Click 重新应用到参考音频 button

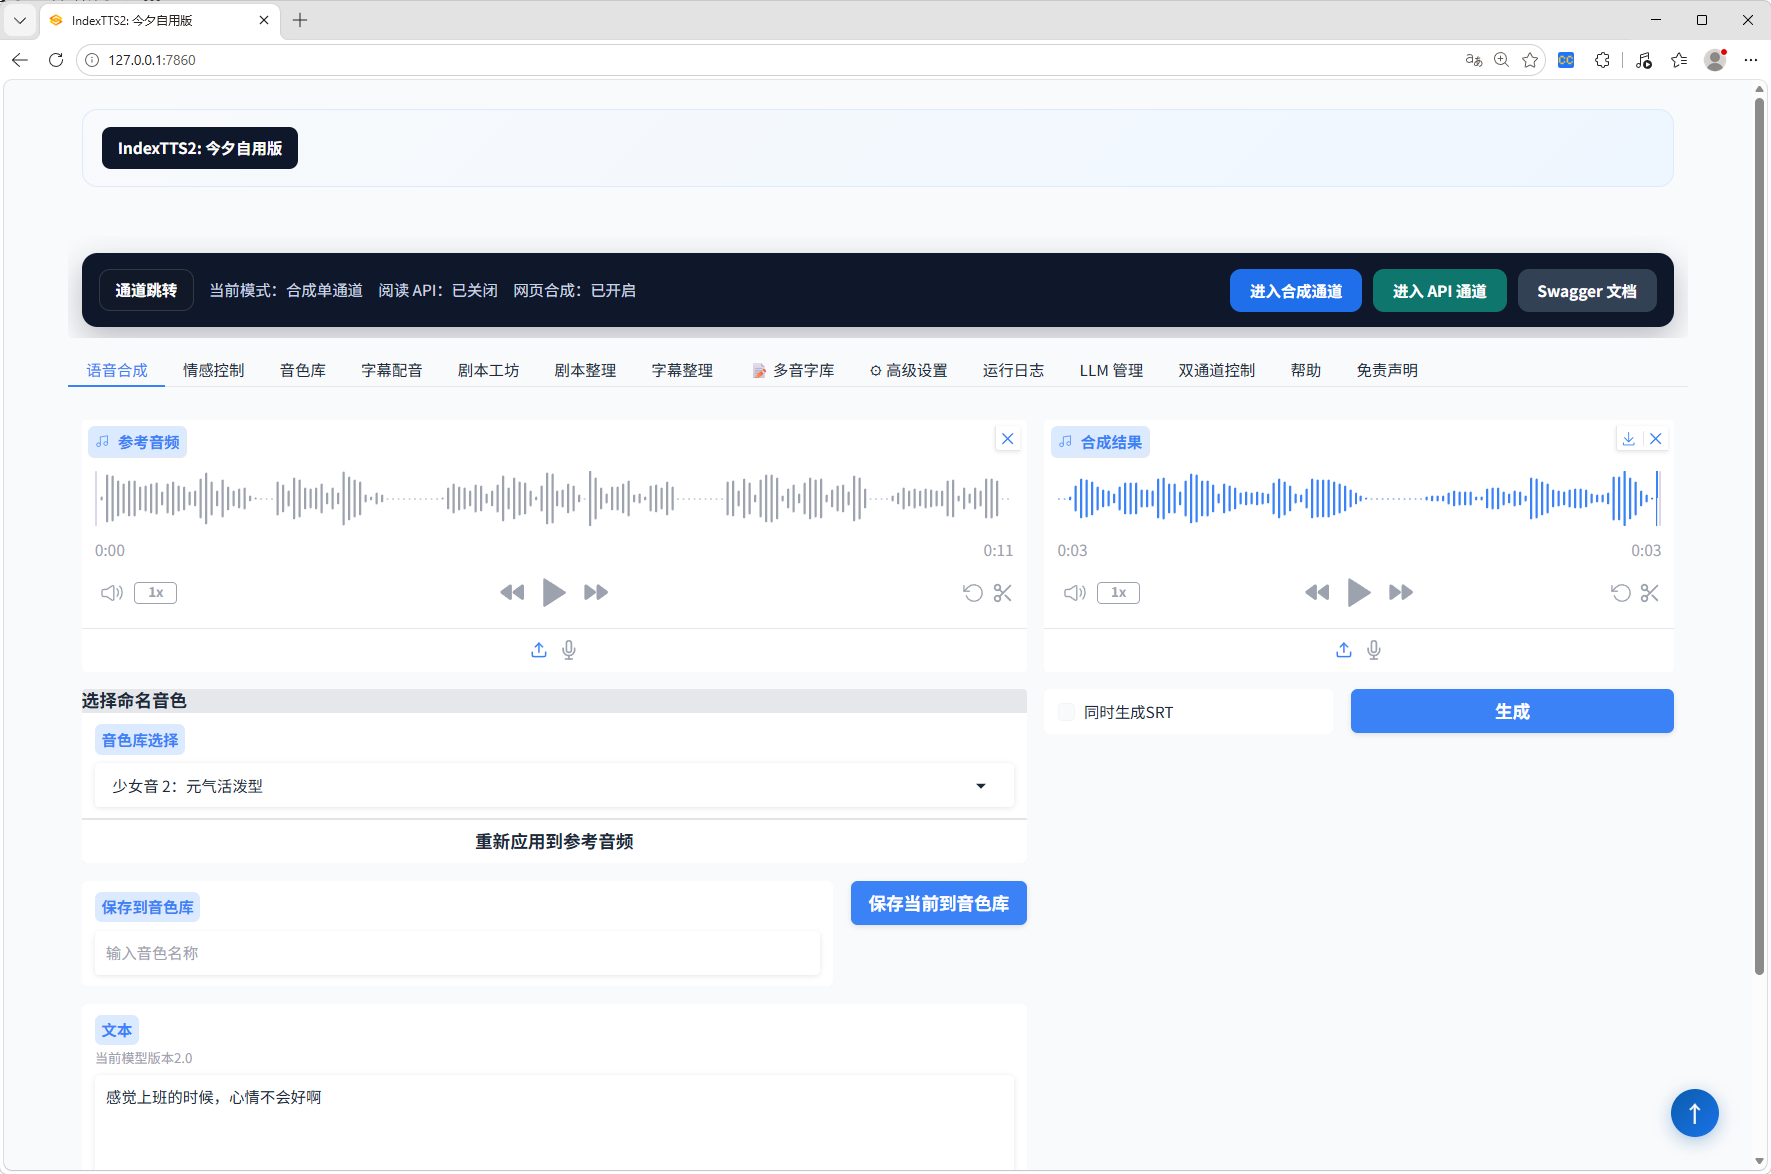coord(554,841)
